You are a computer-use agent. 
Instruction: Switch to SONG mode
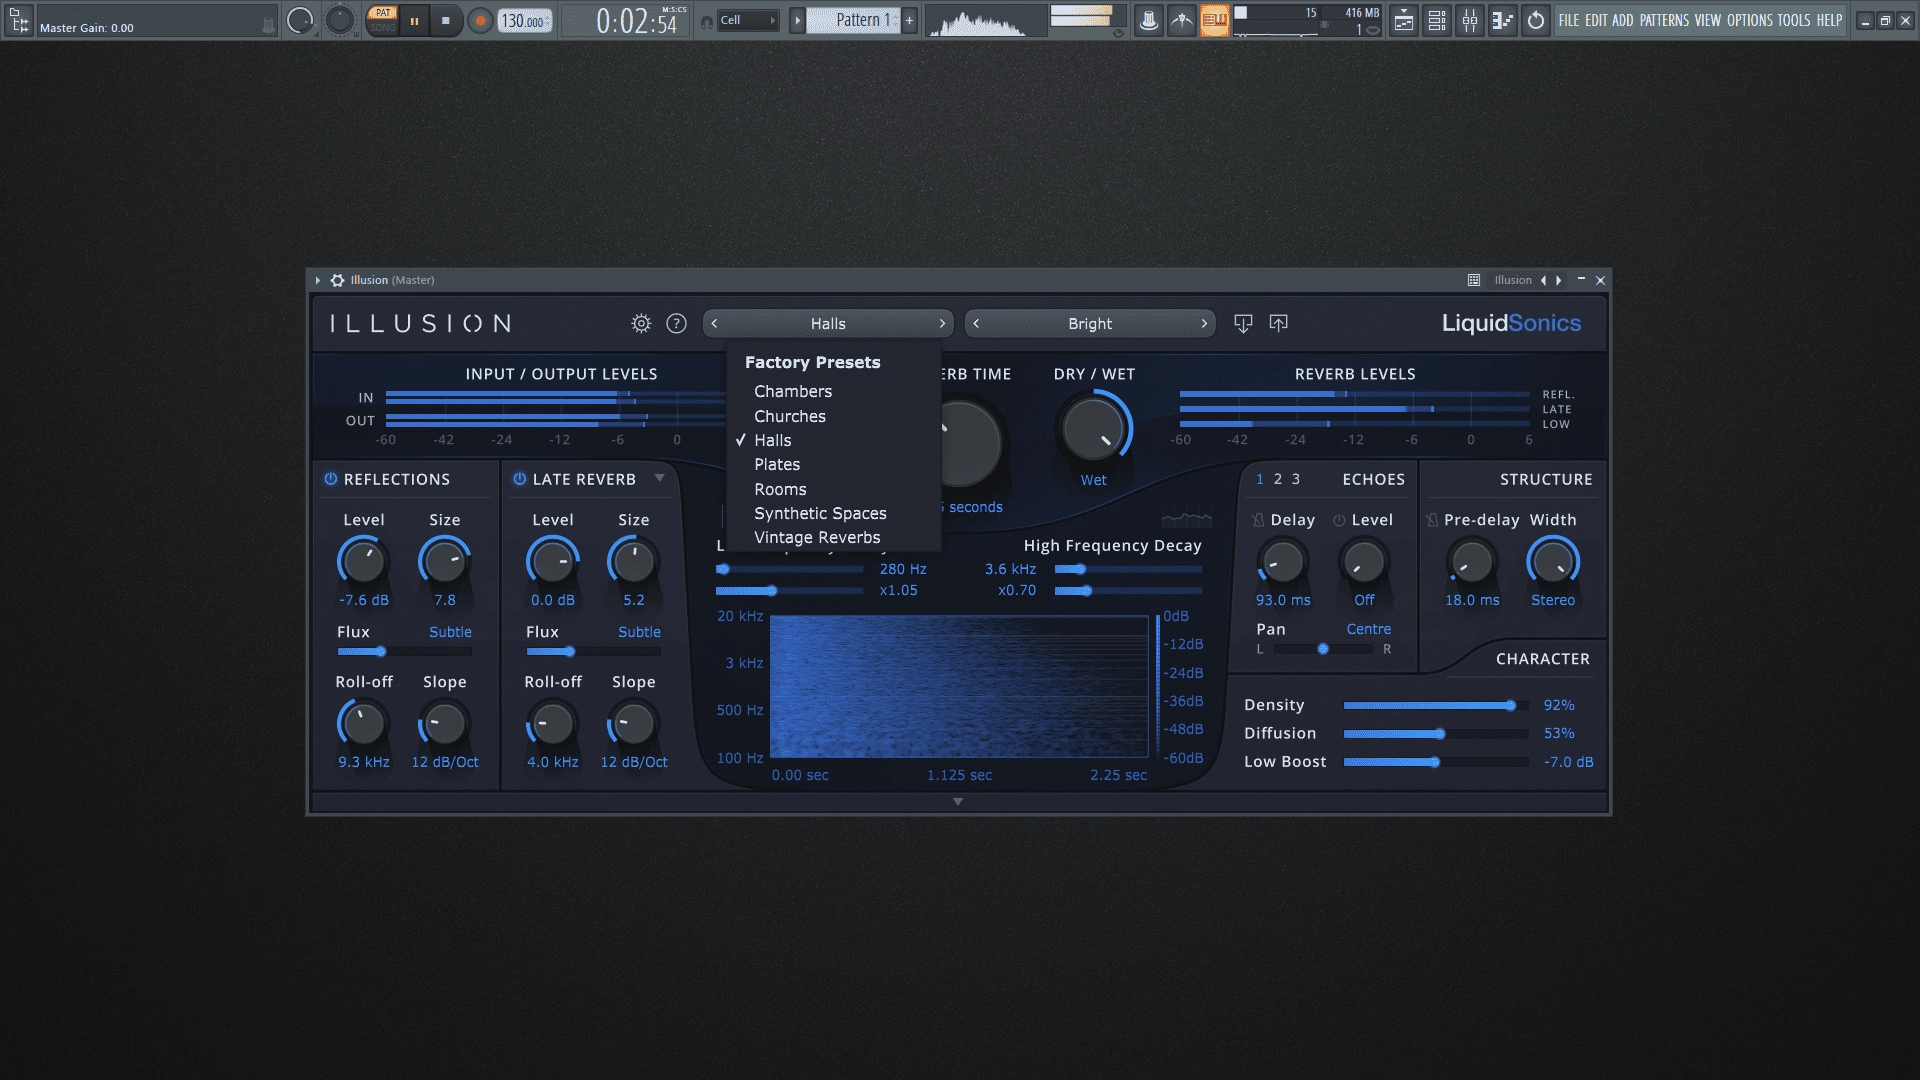383,27
